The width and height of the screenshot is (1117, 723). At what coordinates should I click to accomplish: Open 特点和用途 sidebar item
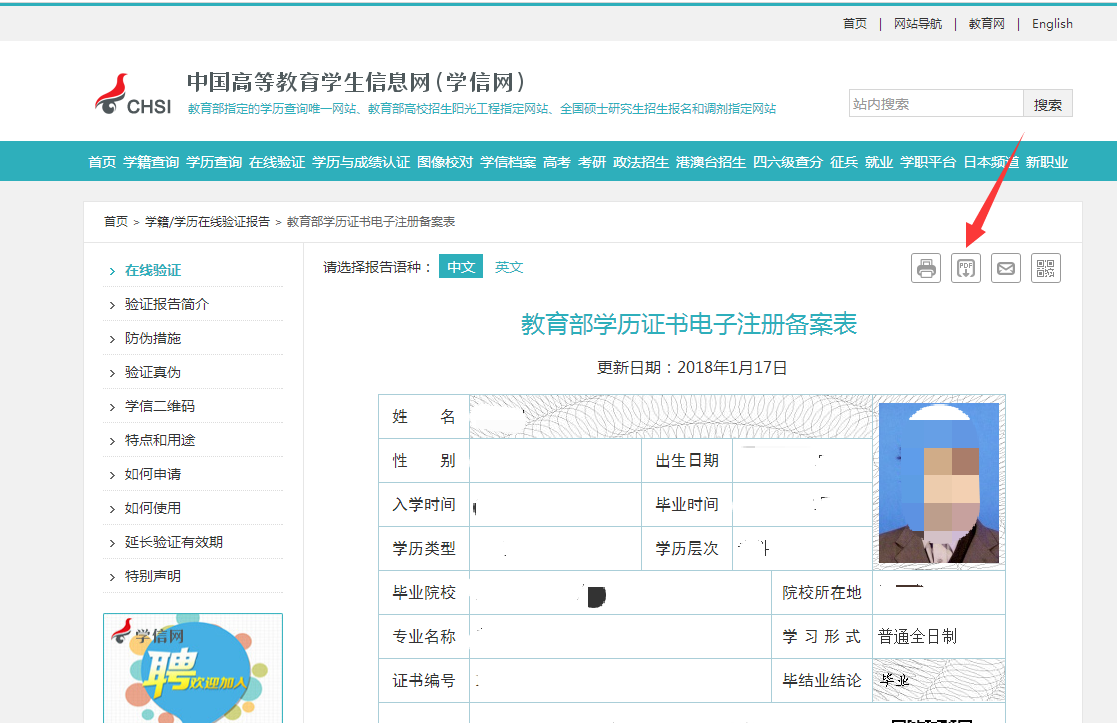click(160, 440)
